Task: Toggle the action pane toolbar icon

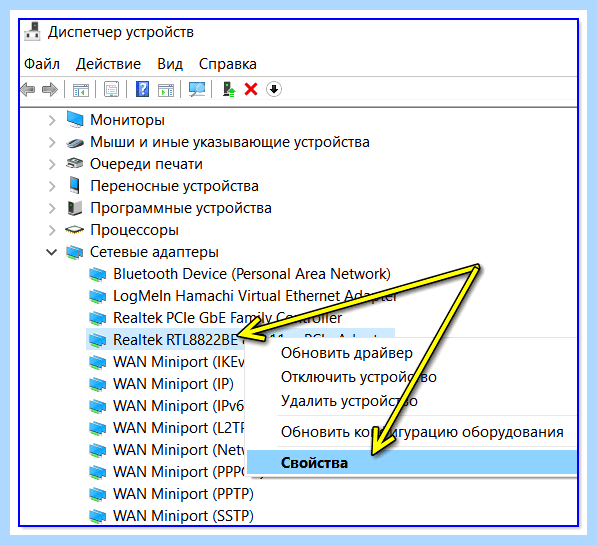Action: (166, 90)
